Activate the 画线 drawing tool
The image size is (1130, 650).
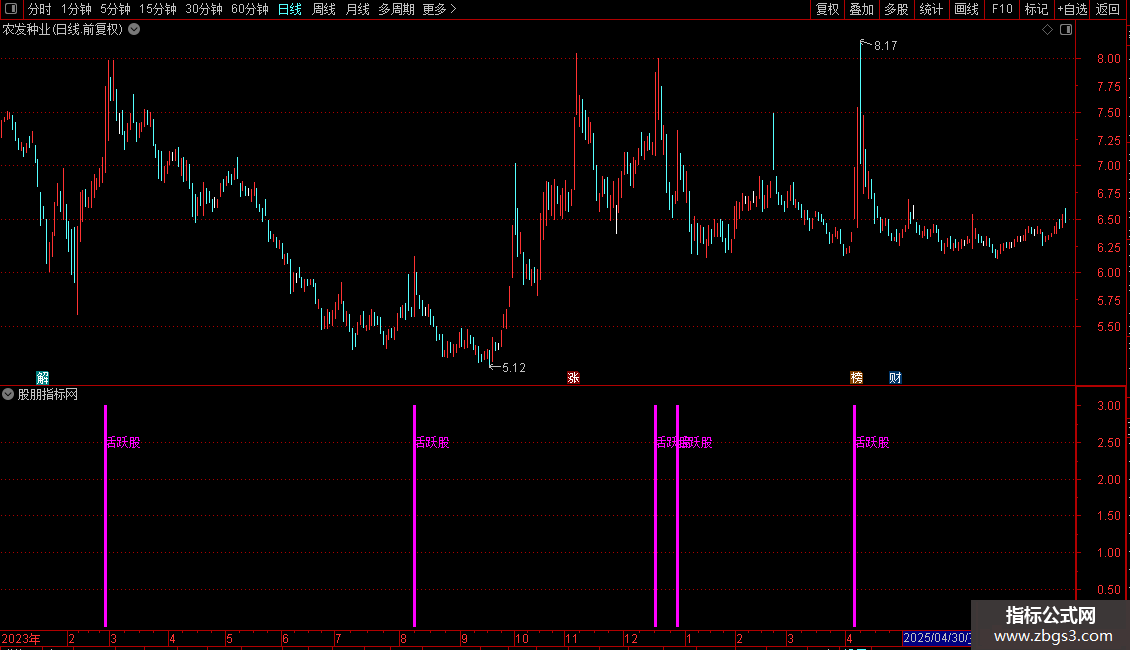(x=966, y=9)
